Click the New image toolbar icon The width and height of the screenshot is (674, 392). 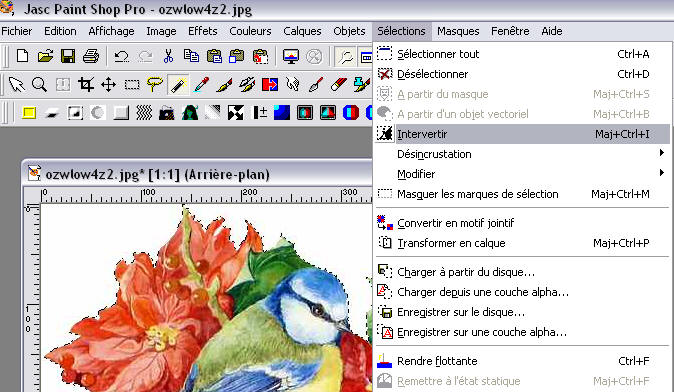point(22,56)
